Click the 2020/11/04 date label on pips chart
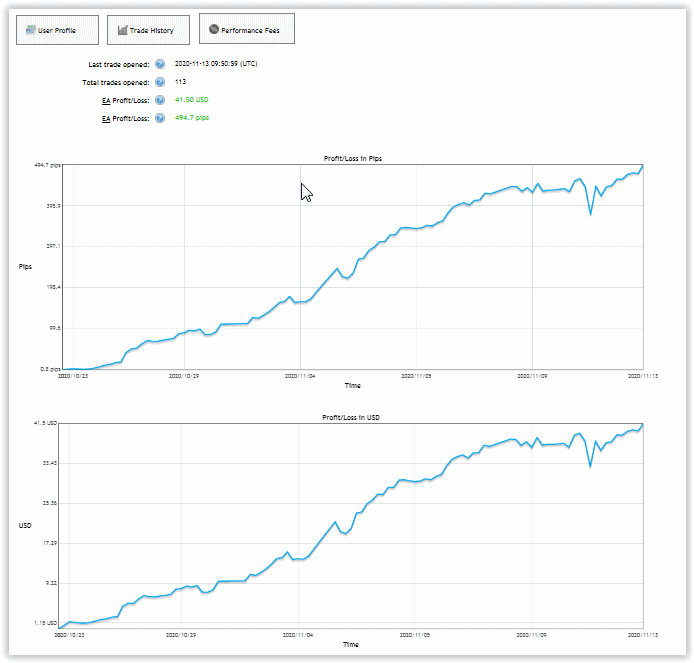 [x=300, y=376]
